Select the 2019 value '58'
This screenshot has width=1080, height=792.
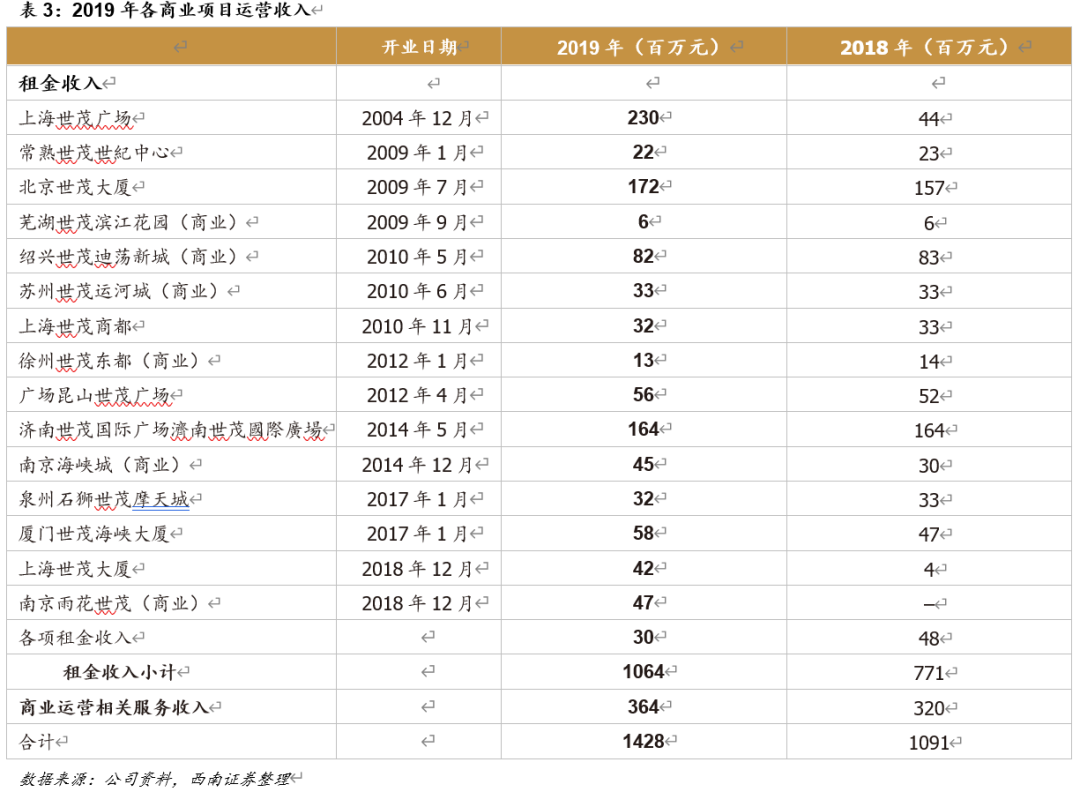(643, 533)
